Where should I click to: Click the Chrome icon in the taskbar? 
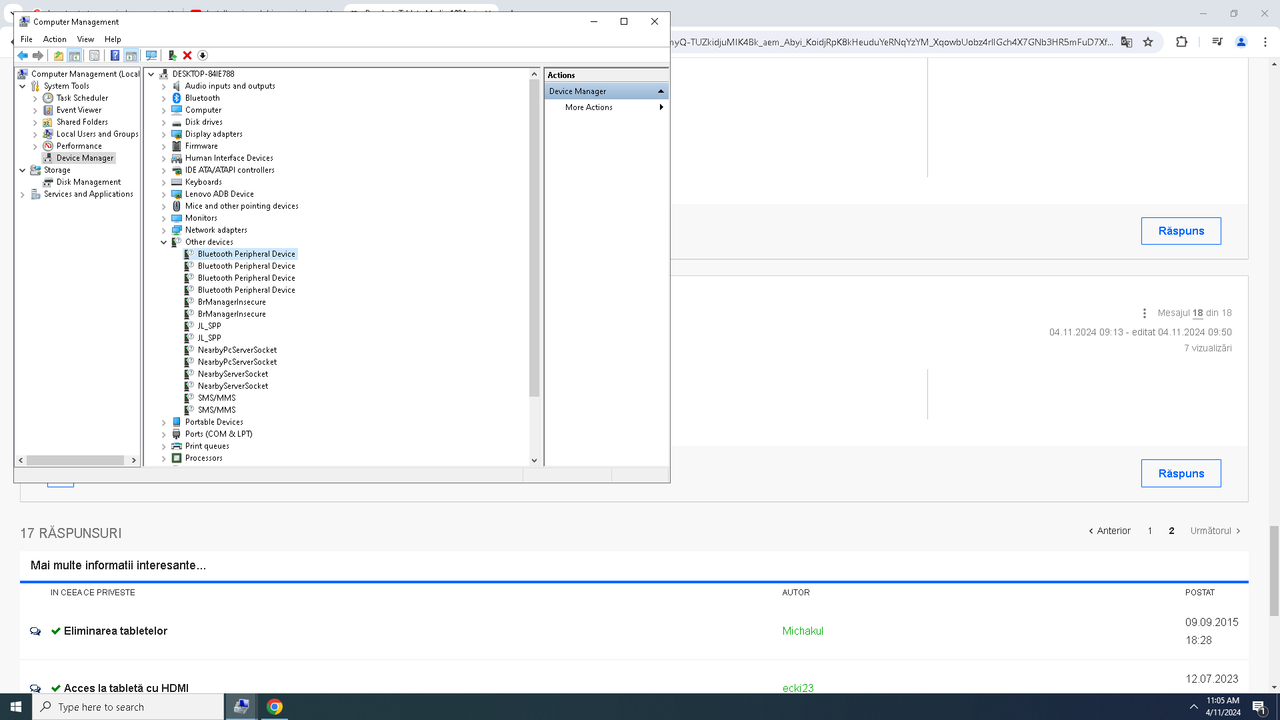(274, 706)
